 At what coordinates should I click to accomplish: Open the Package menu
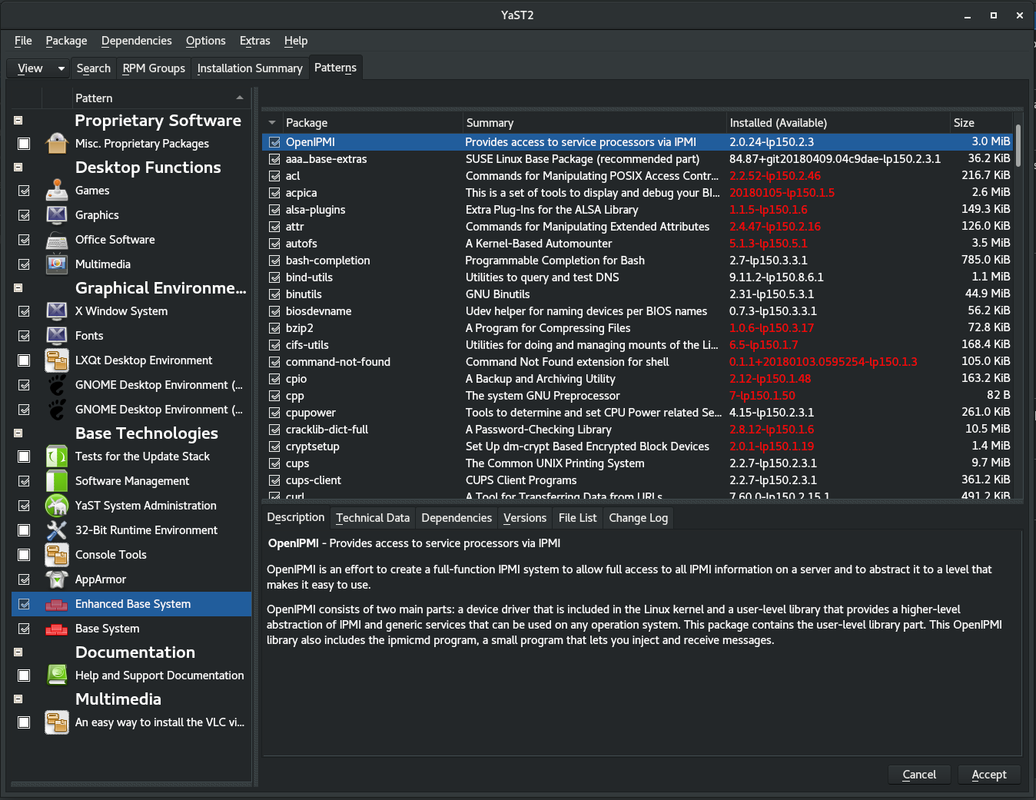[x=66, y=41]
